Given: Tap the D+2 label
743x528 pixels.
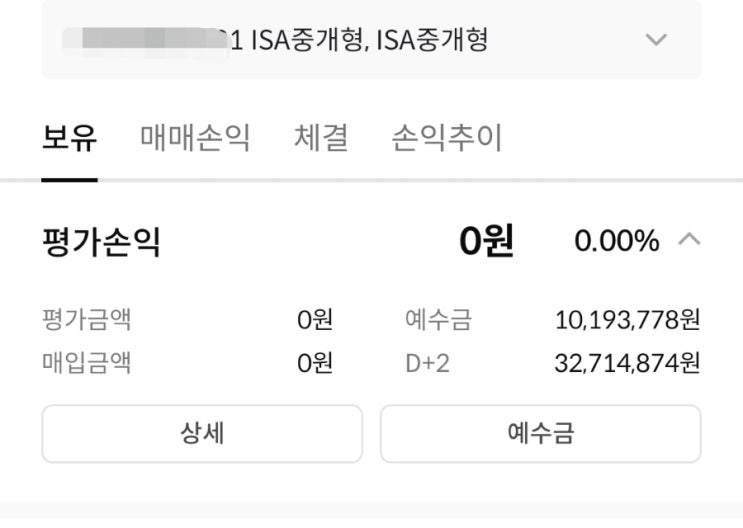Looking at the screenshot, I should (427, 362).
